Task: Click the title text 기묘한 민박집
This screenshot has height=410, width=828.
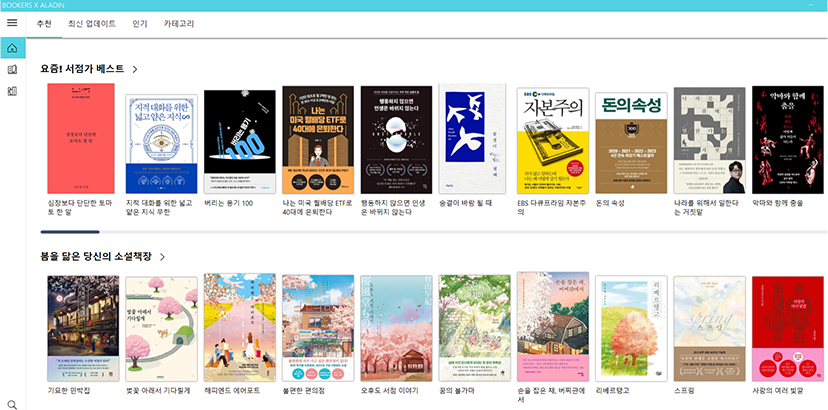Action: pos(71,391)
